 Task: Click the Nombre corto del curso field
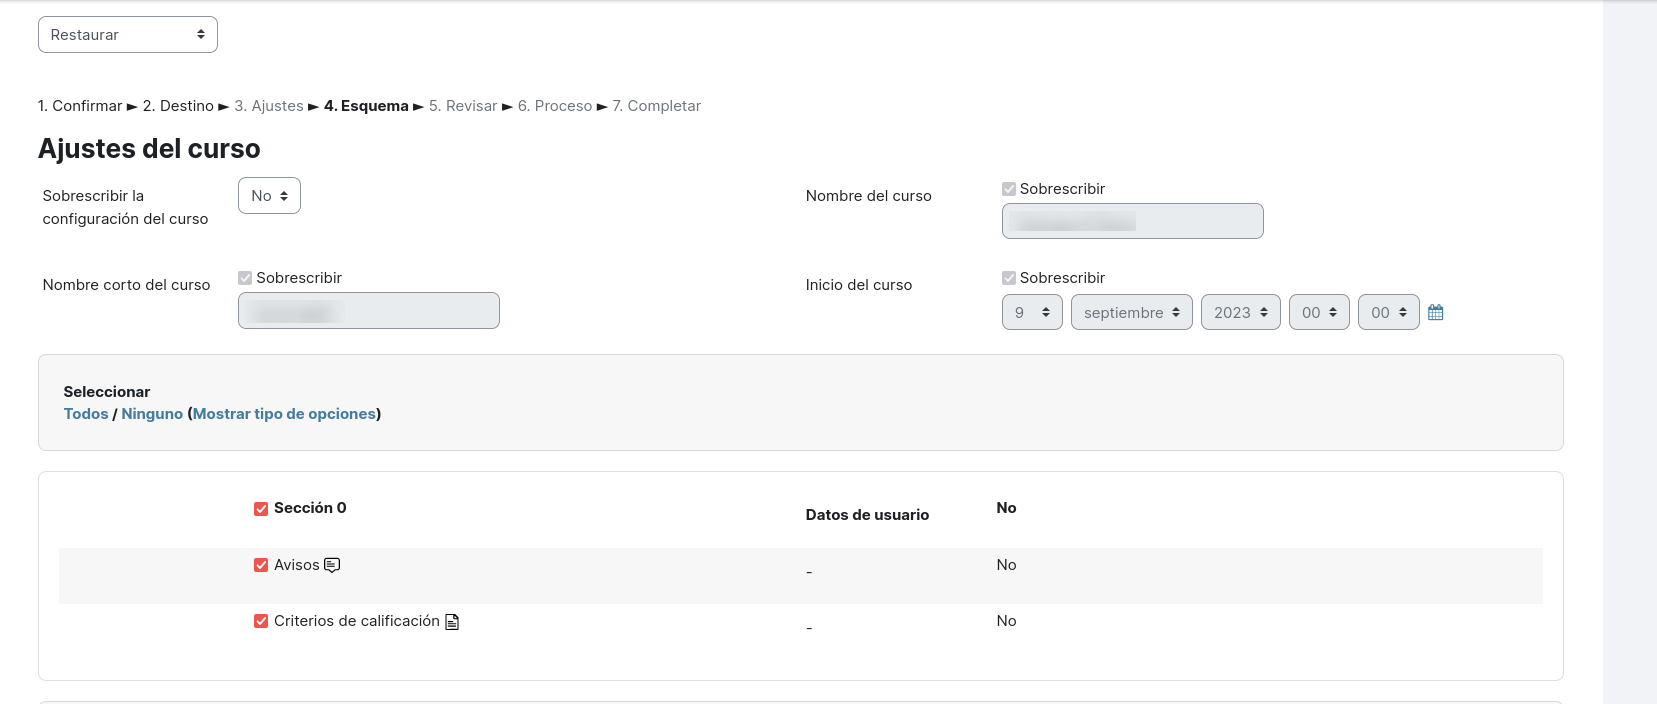click(369, 310)
